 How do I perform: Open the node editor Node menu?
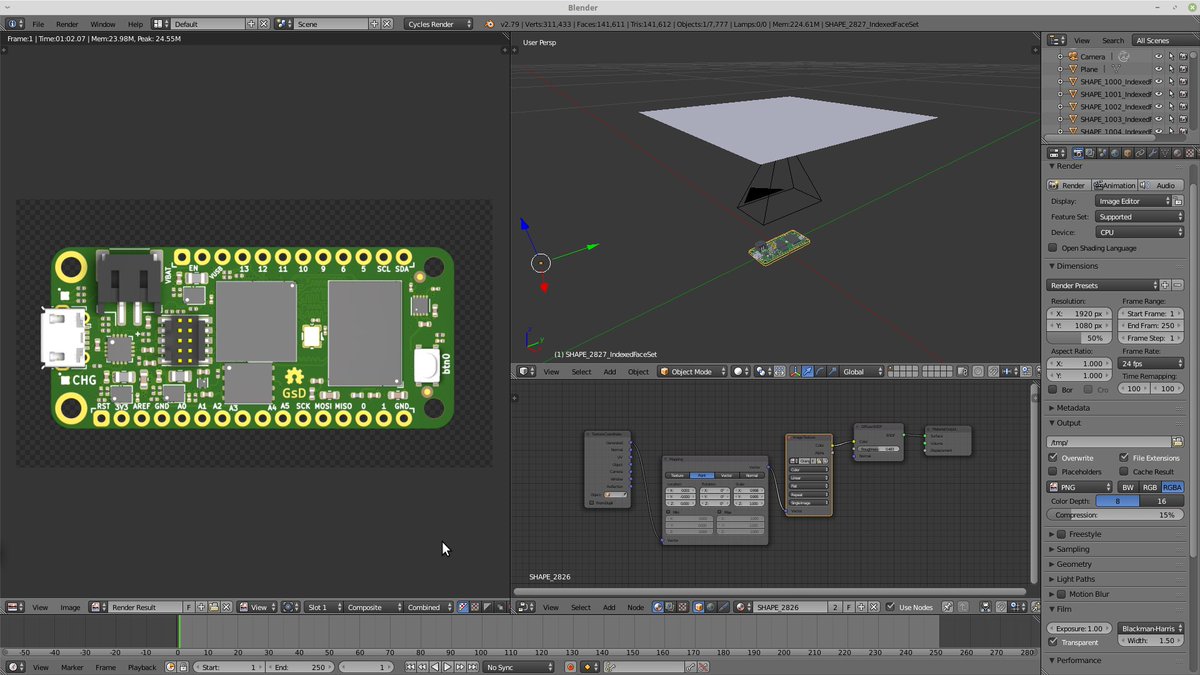click(636, 607)
